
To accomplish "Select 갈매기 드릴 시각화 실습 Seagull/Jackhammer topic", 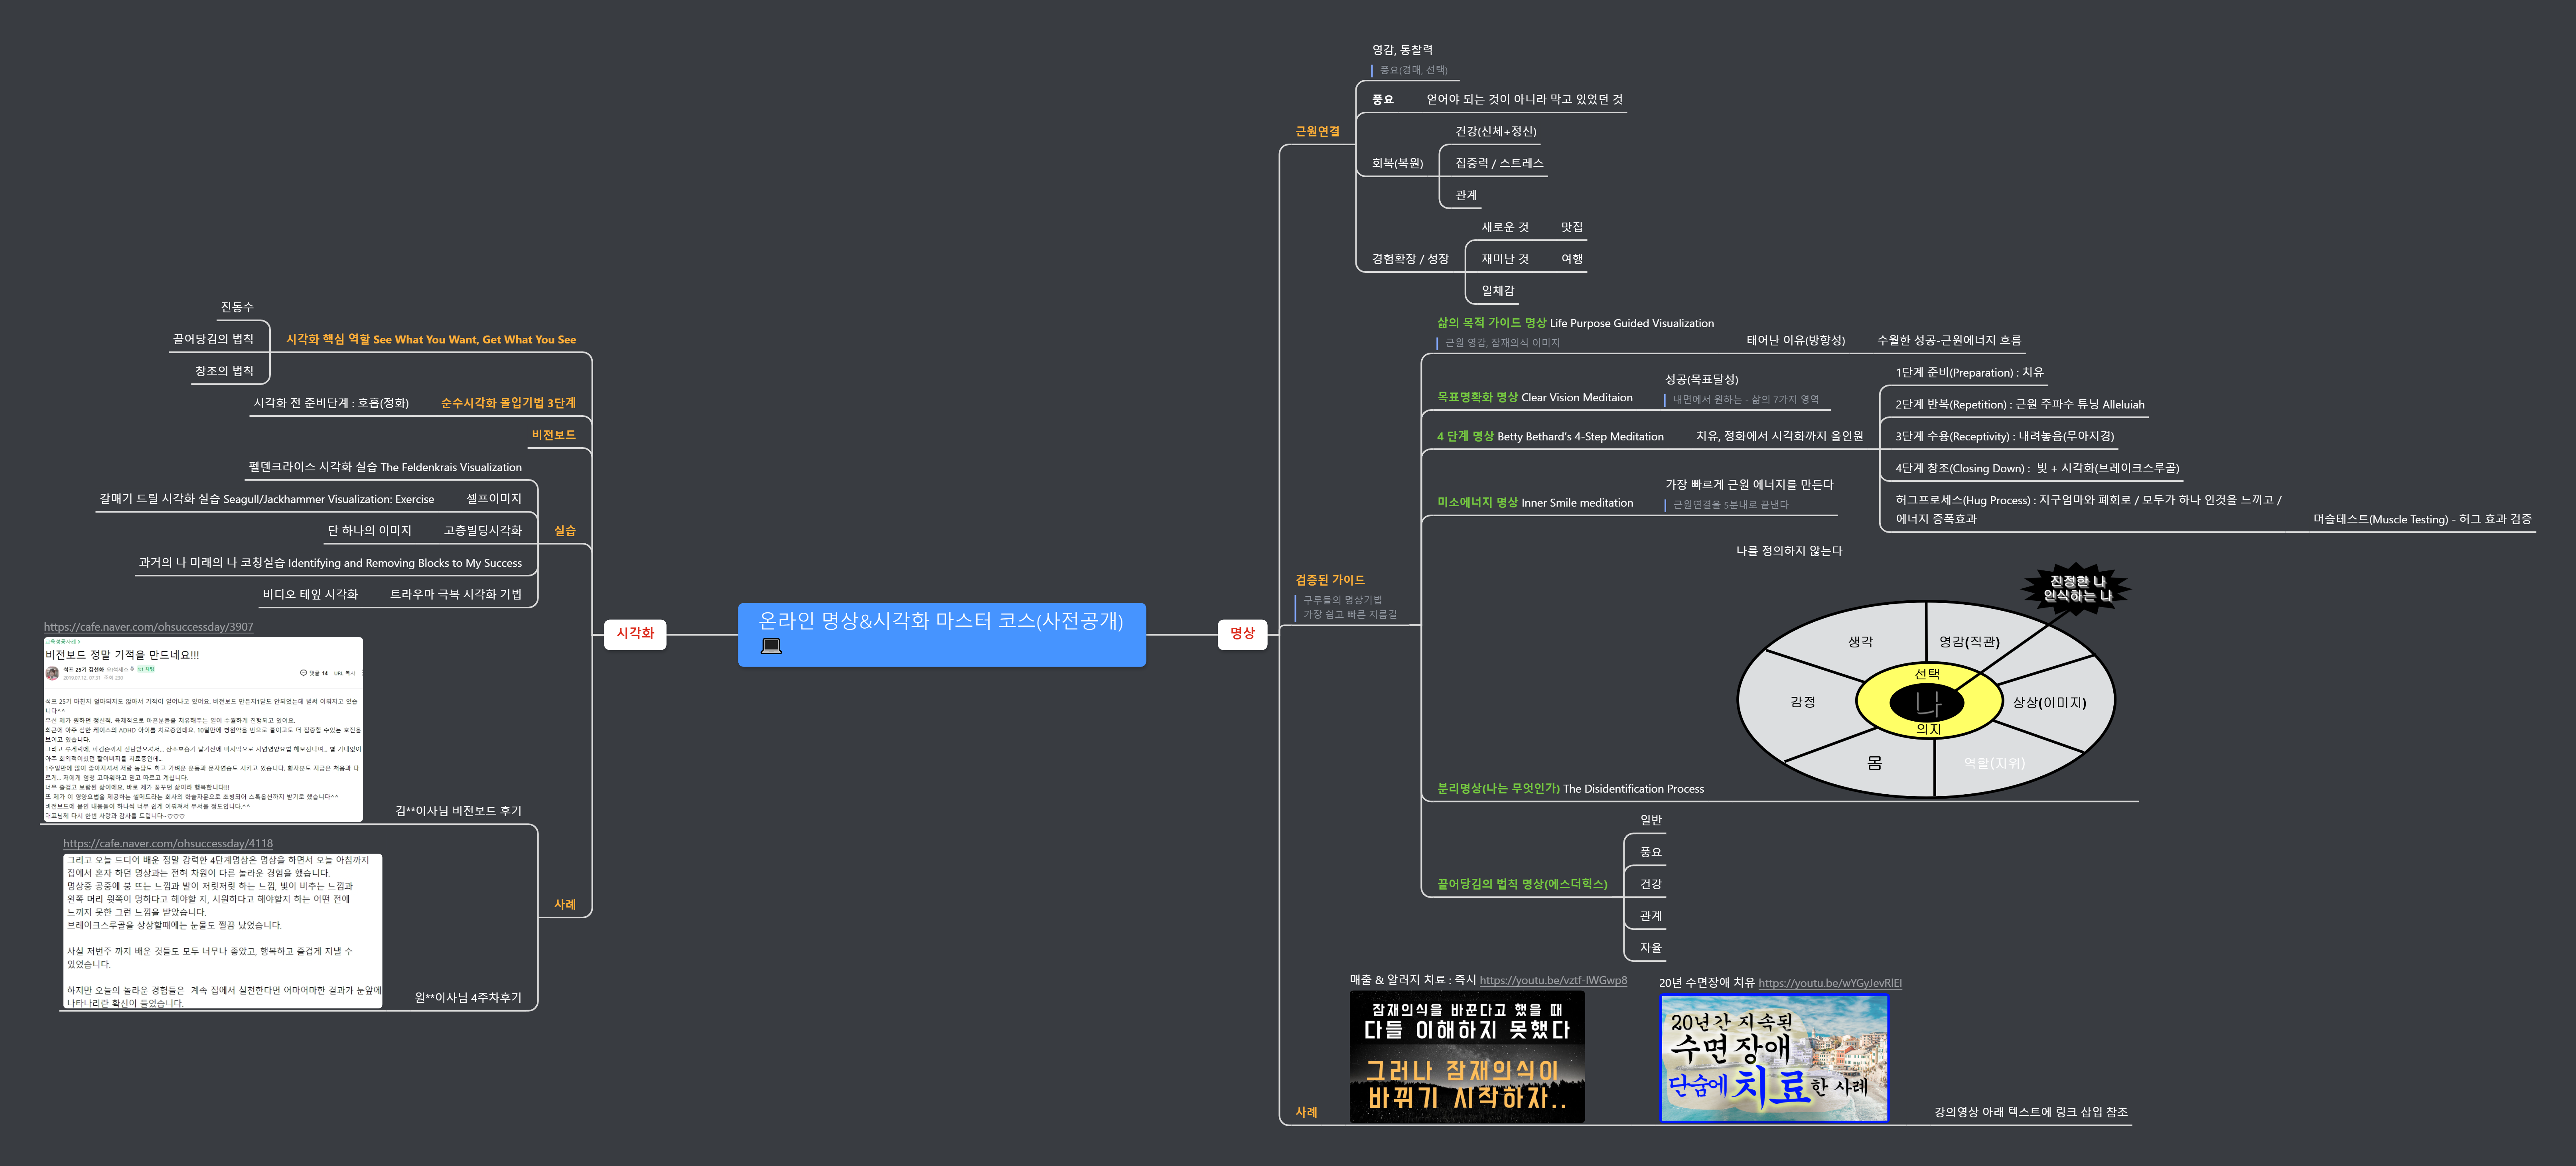I will [x=267, y=499].
